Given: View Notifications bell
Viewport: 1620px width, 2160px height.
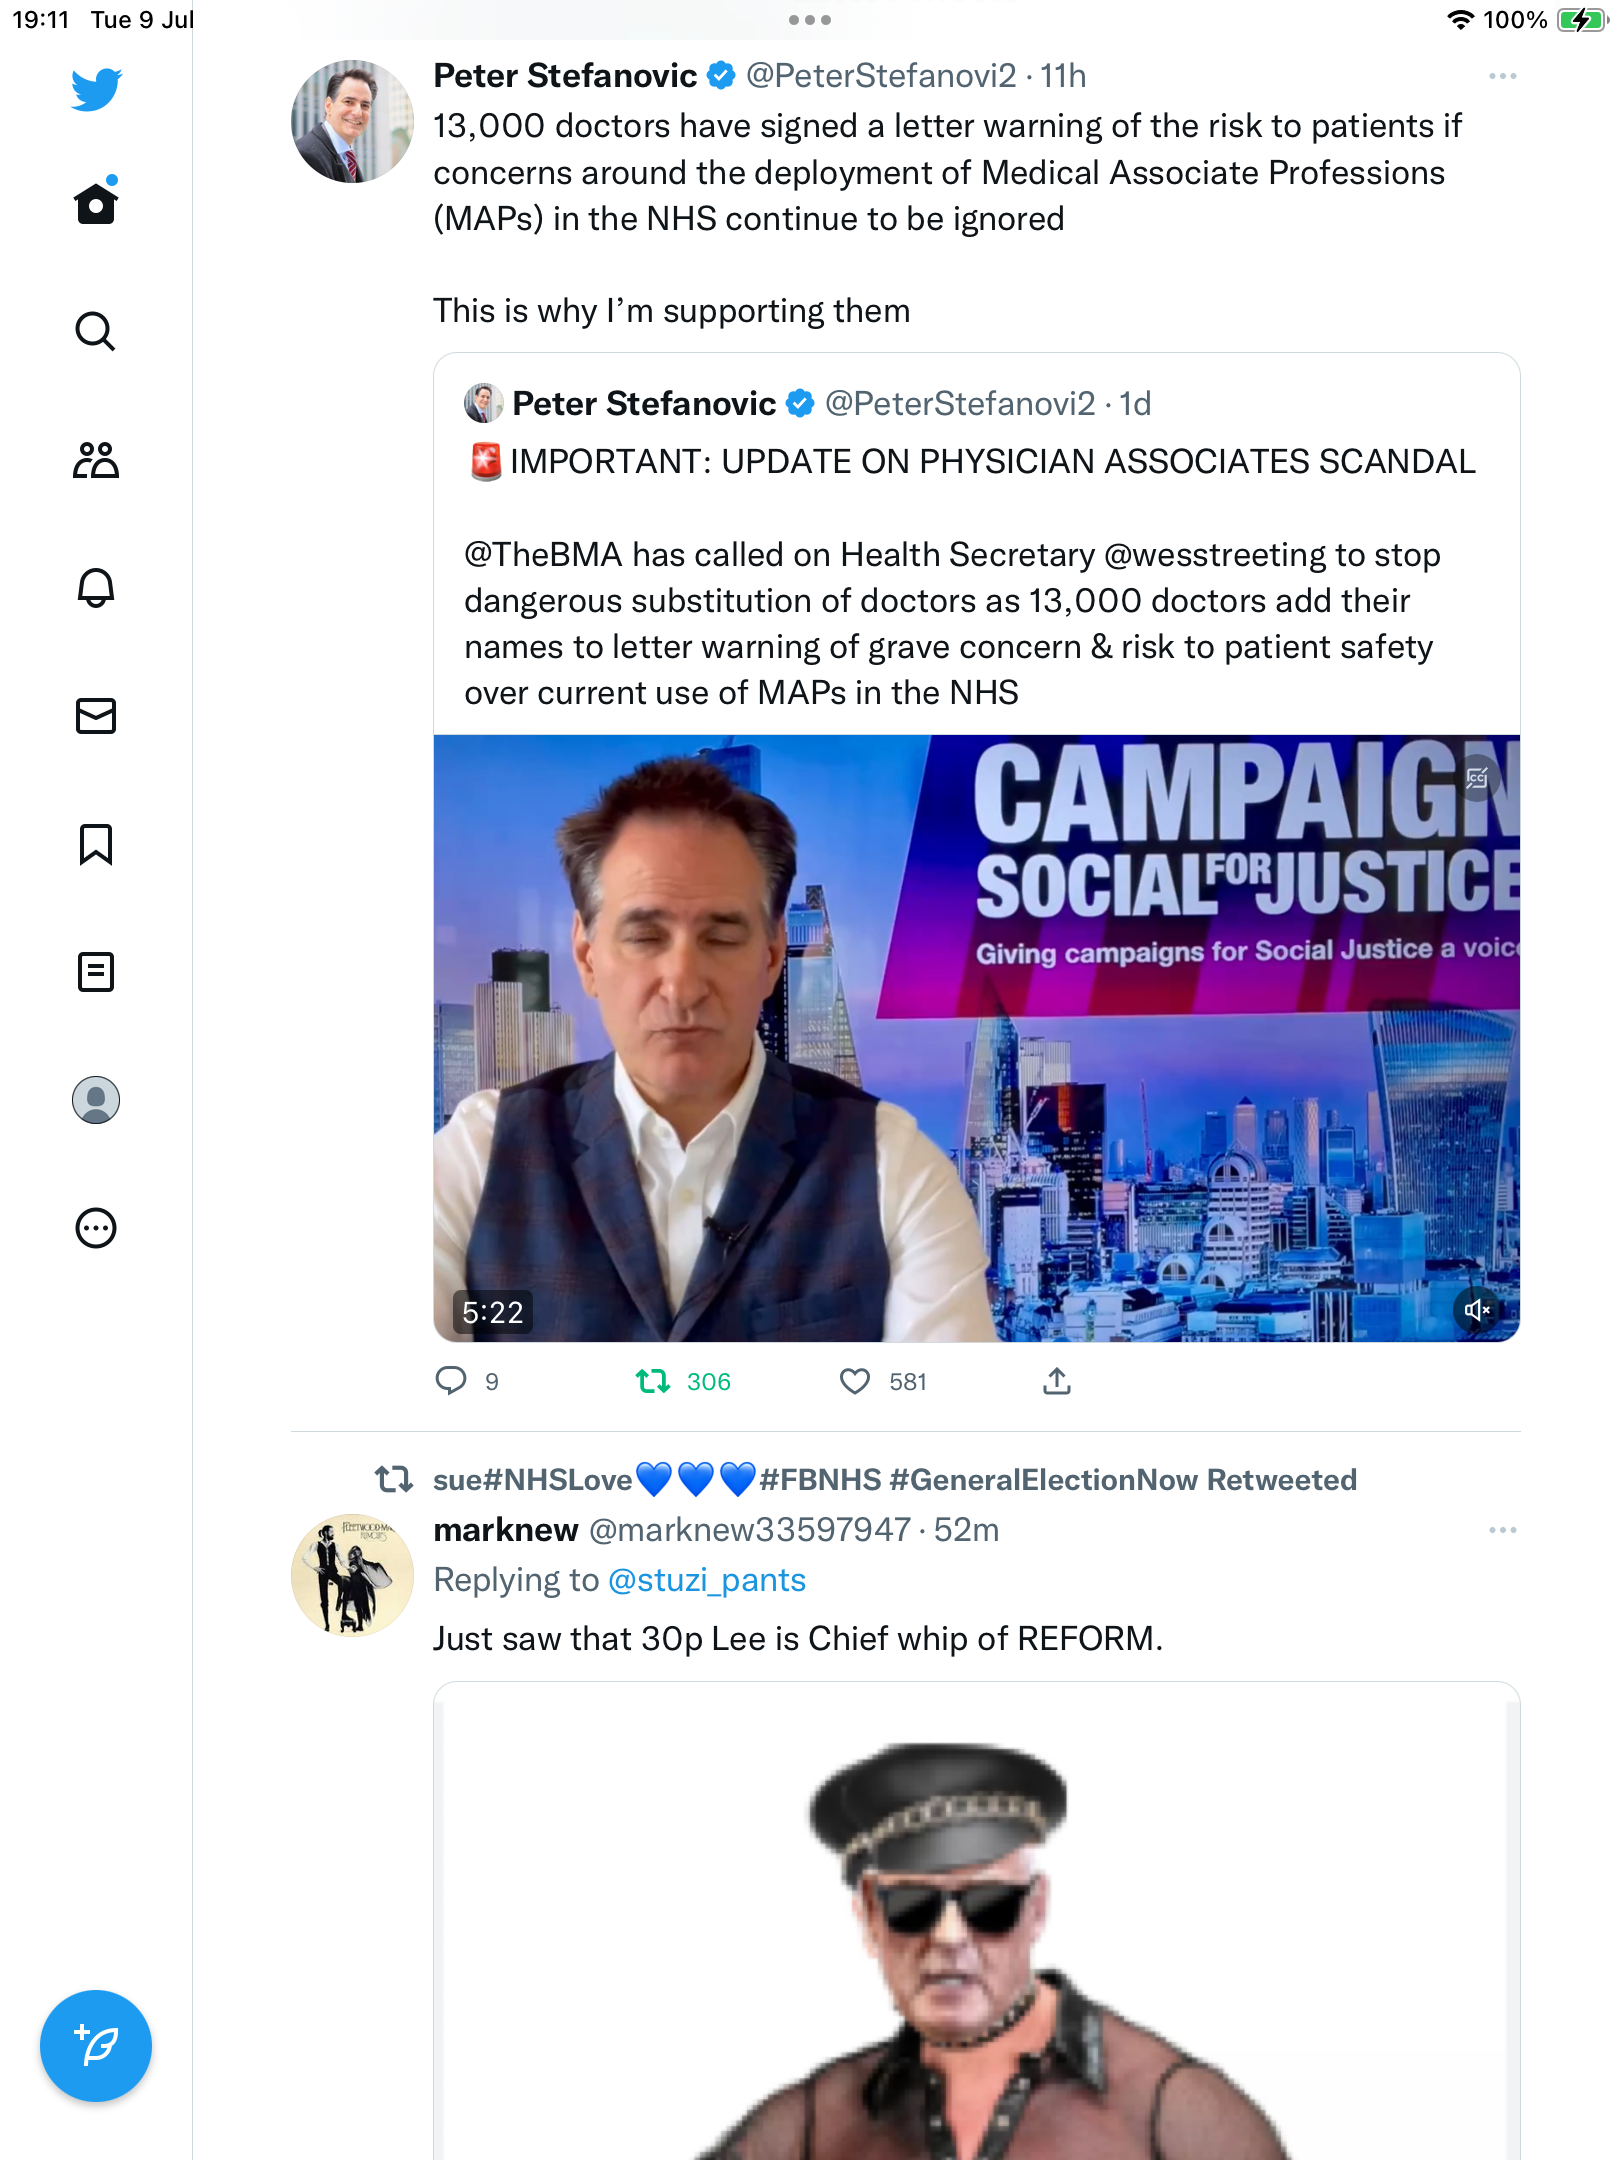Looking at the screenshot, I should (x=96, y=588).
